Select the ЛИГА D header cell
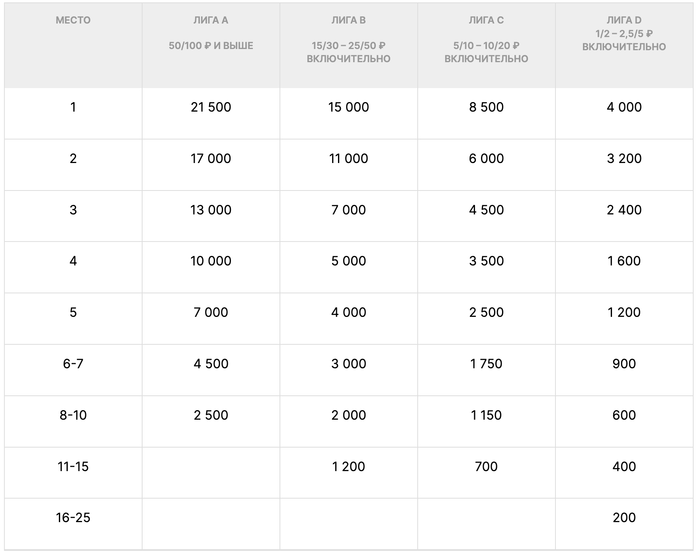 click(624, 20)
